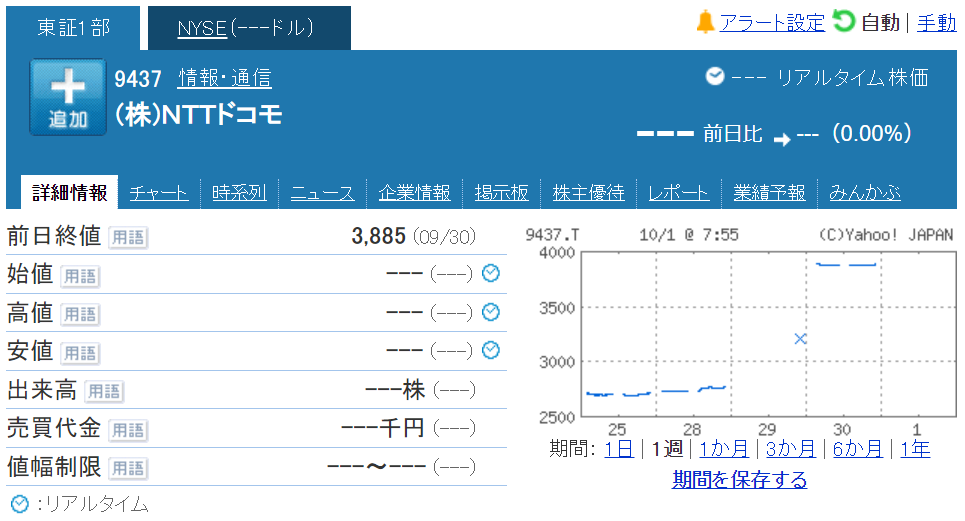Screen dimensions: 965x521
Task: Select the 東証1部 market tab
Action: 73,28
